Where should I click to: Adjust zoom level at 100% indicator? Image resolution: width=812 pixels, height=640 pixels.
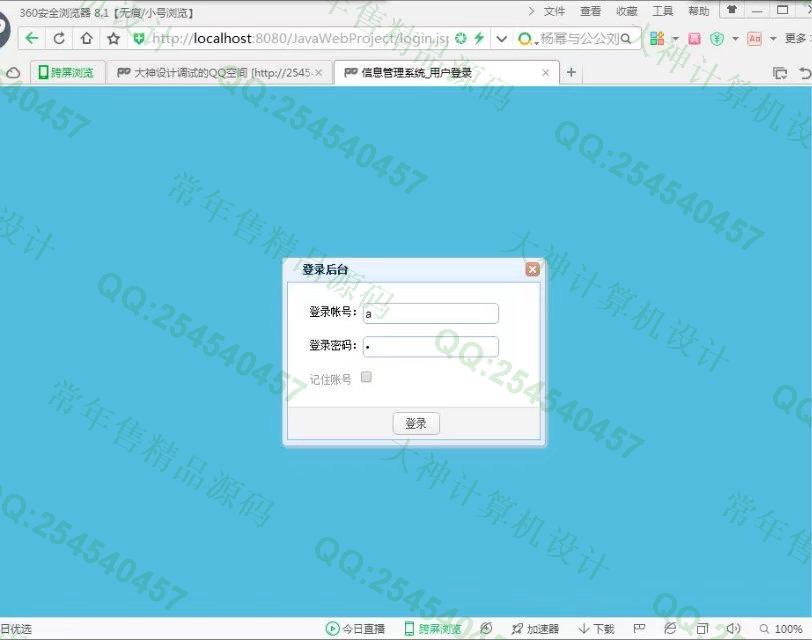click(781, 629)
